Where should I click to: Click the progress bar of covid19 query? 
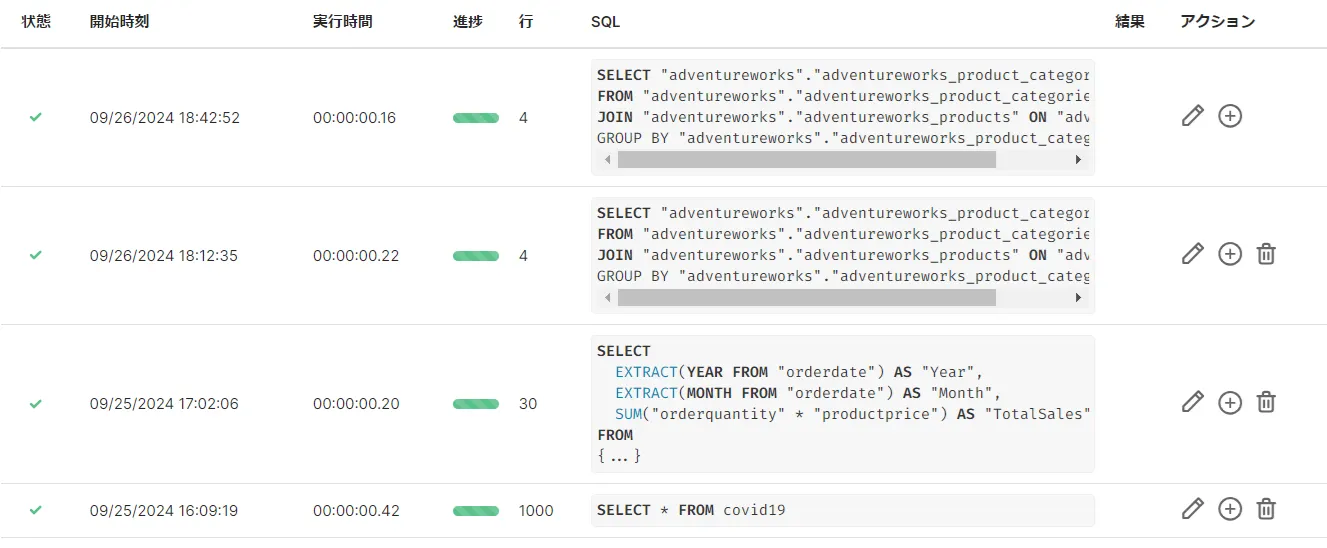point(476,511)
